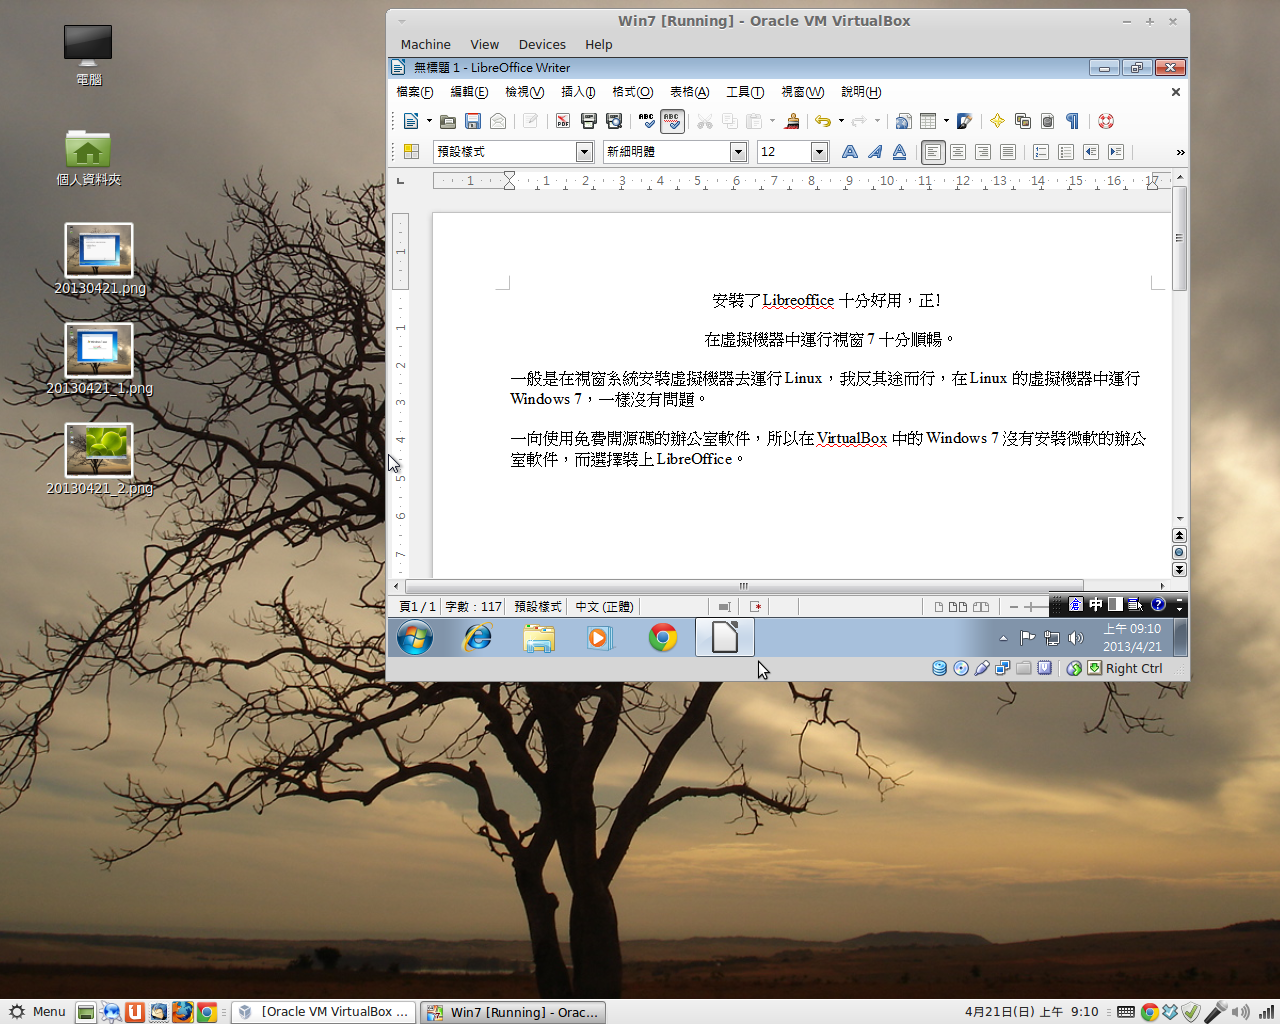1280x1024 pixels.
Task: Click Win7 [Running] taskbar button on Linux panel
Action: [x=513, y=1012]
